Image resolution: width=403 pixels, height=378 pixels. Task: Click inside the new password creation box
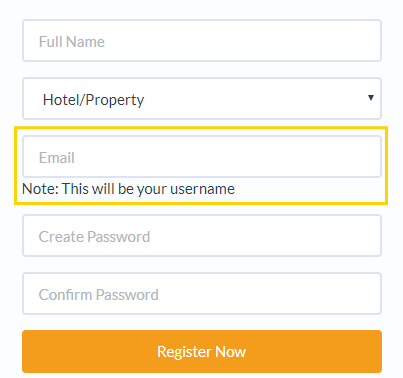click(x=202, y=236)
